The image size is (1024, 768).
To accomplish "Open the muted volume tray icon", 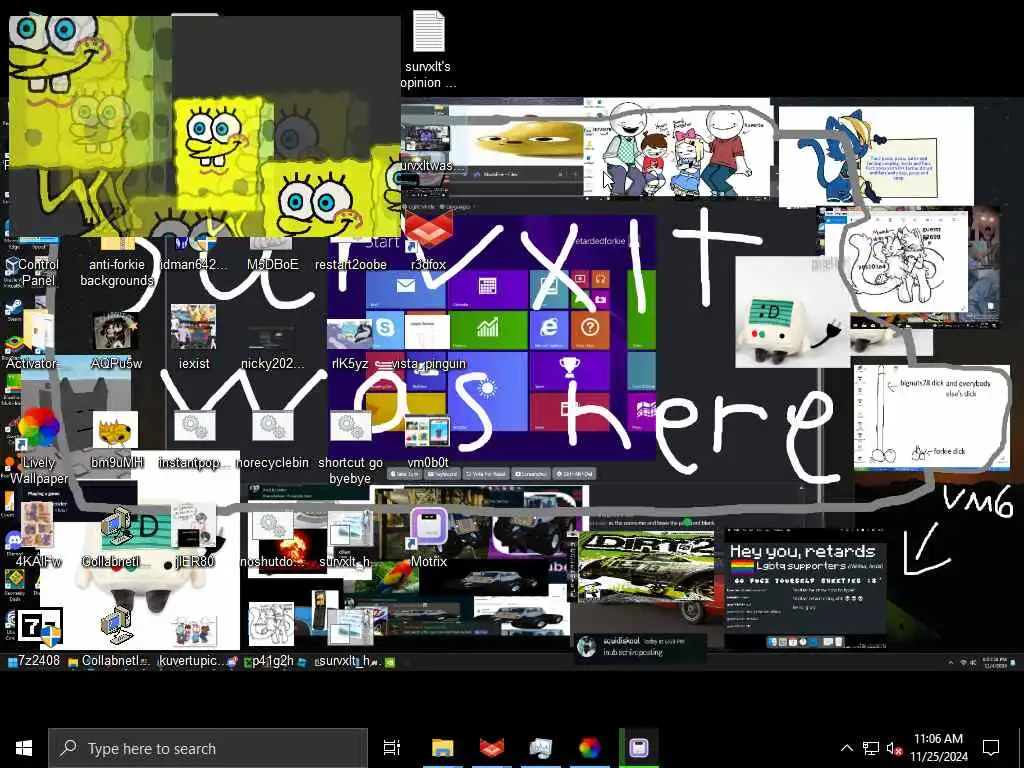I will [x=894, y=748].
